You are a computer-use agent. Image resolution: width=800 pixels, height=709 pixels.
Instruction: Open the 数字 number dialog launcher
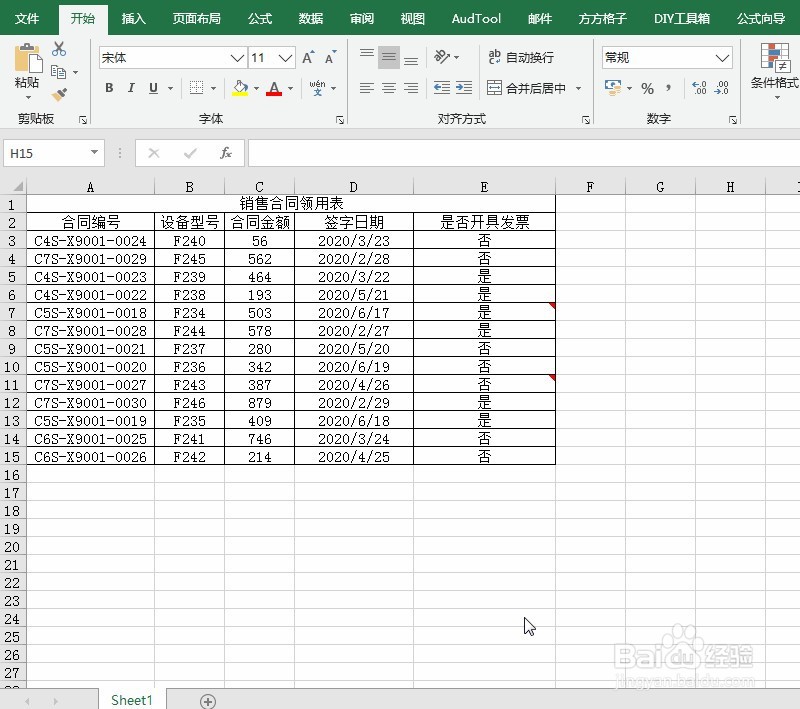pyautogui.click(x=733, y=120)
